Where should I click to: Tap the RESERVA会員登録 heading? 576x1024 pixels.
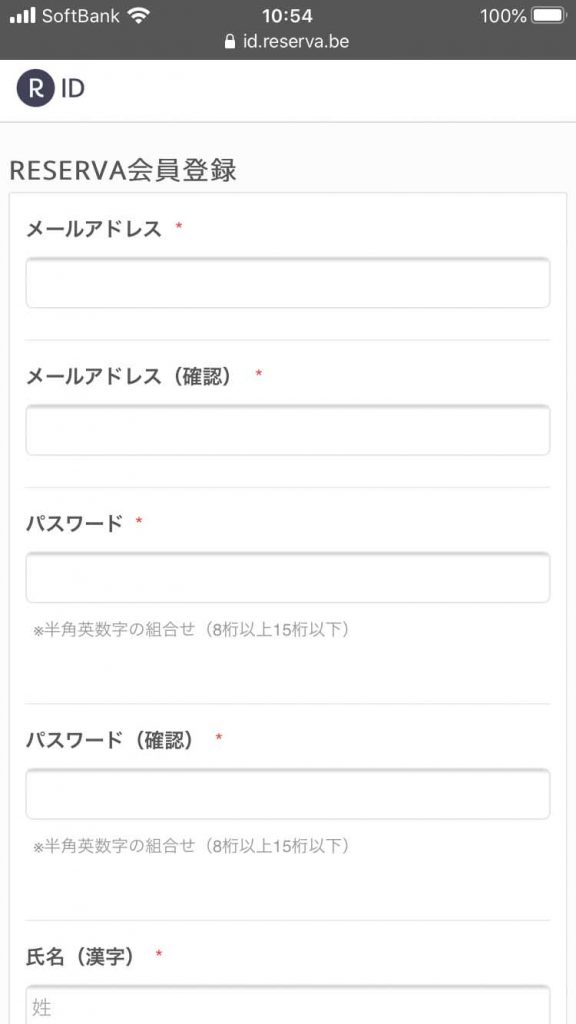(x=123, y=171)
